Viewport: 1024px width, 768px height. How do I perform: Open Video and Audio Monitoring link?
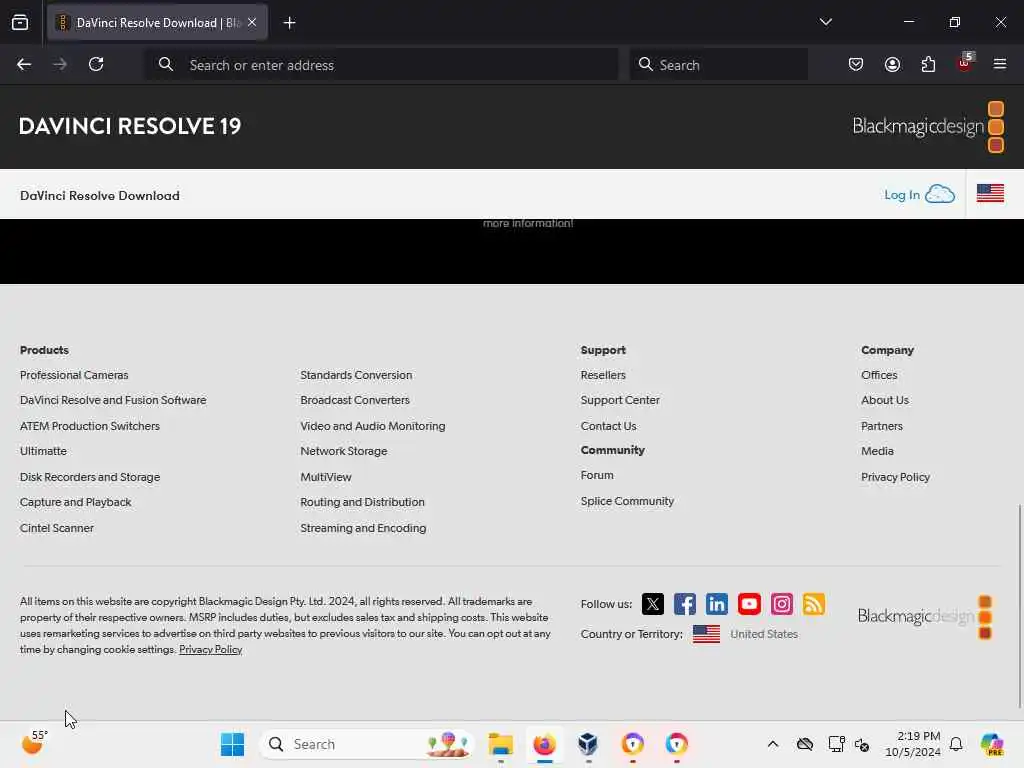click(372, 426)
